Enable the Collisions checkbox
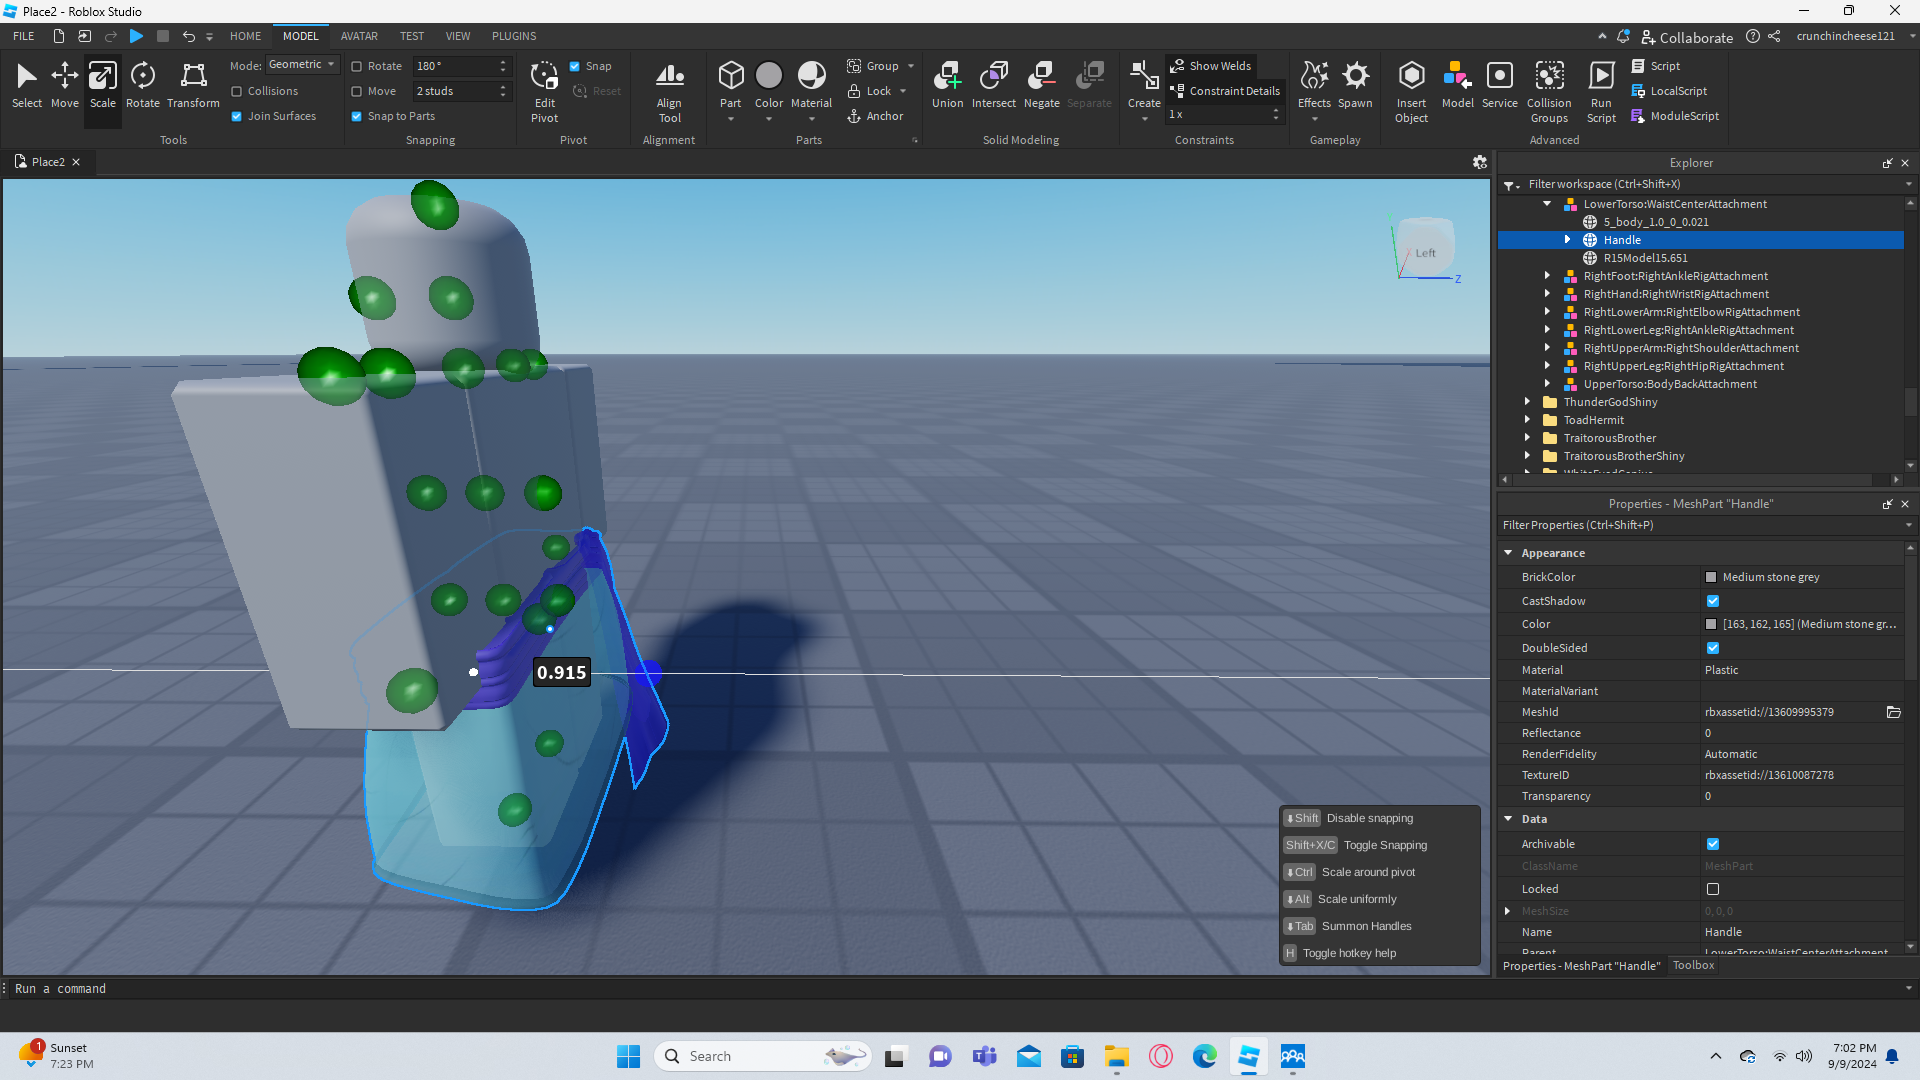Screen dimensions: 1920x1080 coord(237,91)
